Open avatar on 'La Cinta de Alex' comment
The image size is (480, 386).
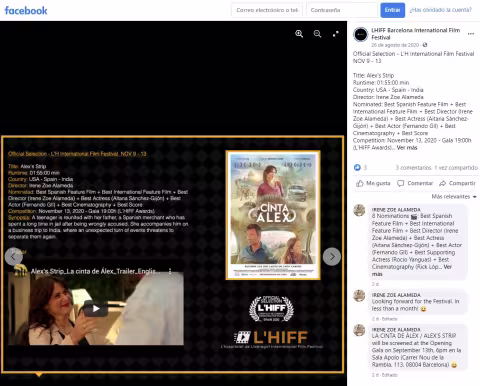(359, 330)
